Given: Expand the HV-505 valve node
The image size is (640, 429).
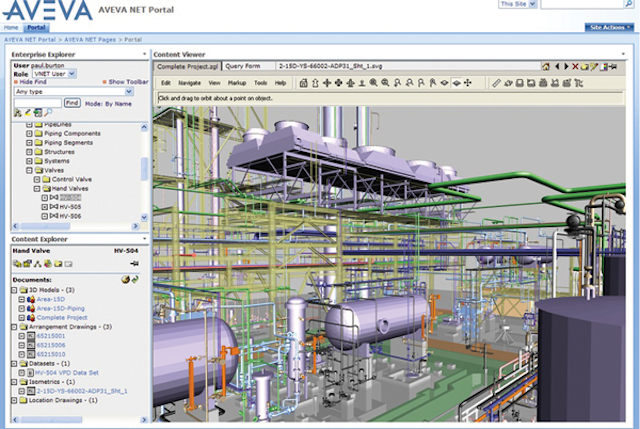Looking at the screenshot, I should point(44,207).
